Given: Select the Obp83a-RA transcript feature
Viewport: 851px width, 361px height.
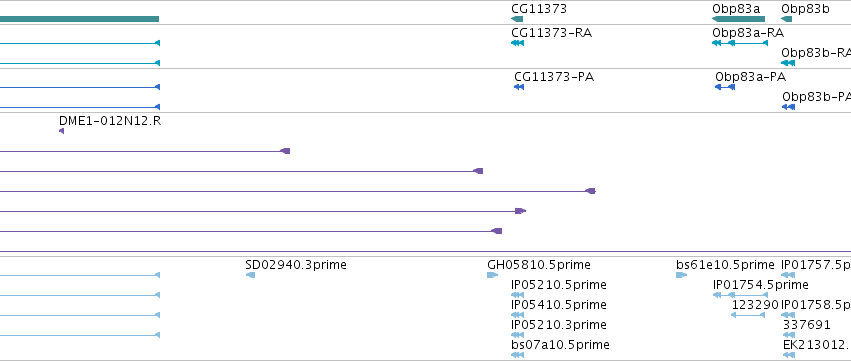Looking at the screenshot, I should pos(740,43).
